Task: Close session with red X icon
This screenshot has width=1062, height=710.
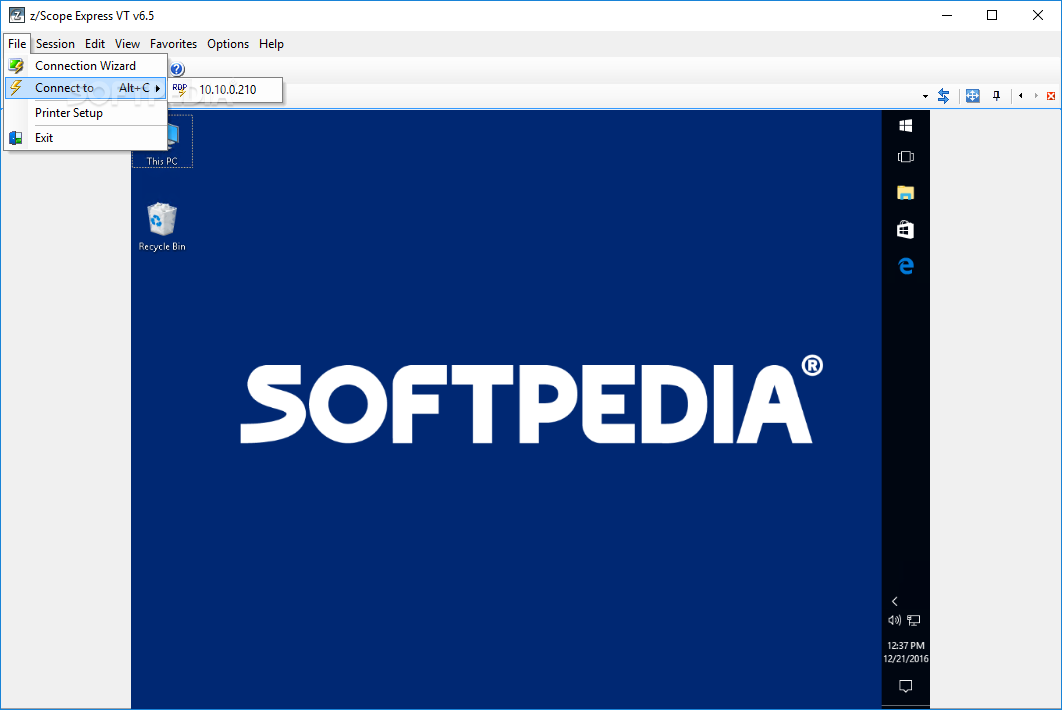Action: (1051, 96)
